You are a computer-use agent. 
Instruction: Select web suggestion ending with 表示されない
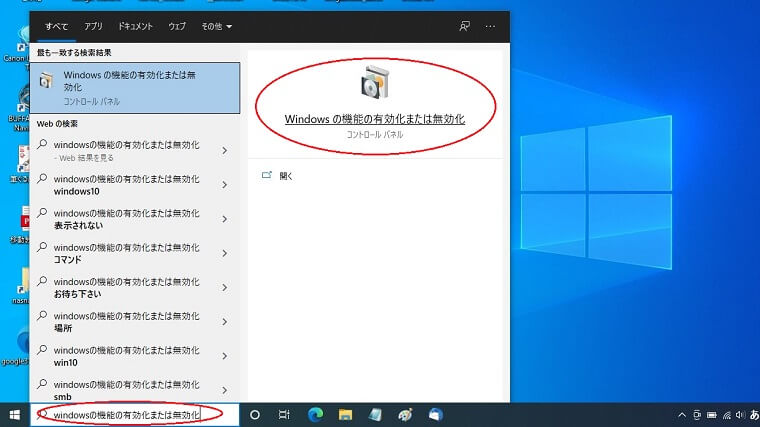(x=125, y=219)
